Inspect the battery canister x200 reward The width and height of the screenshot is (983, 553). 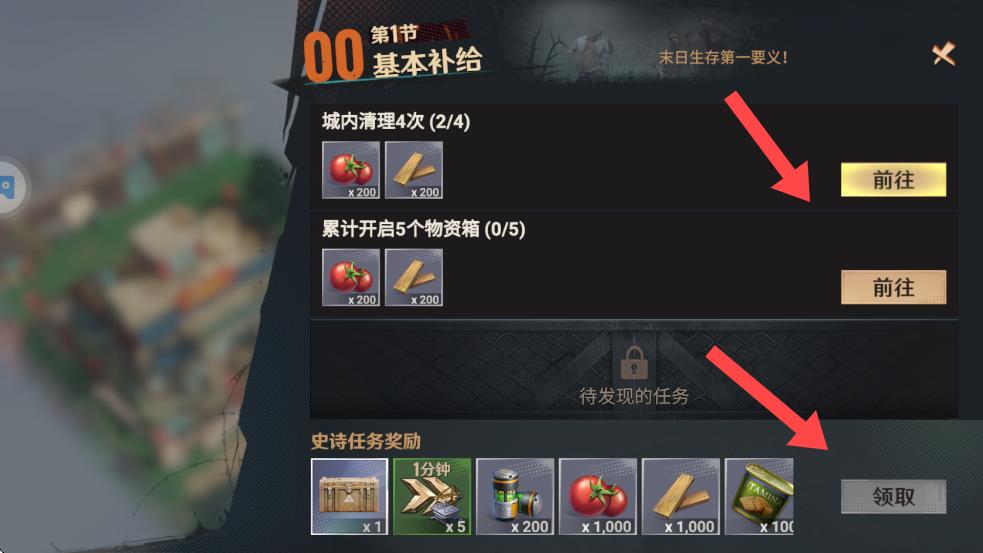pyautogui.click(x=515, y=497)
